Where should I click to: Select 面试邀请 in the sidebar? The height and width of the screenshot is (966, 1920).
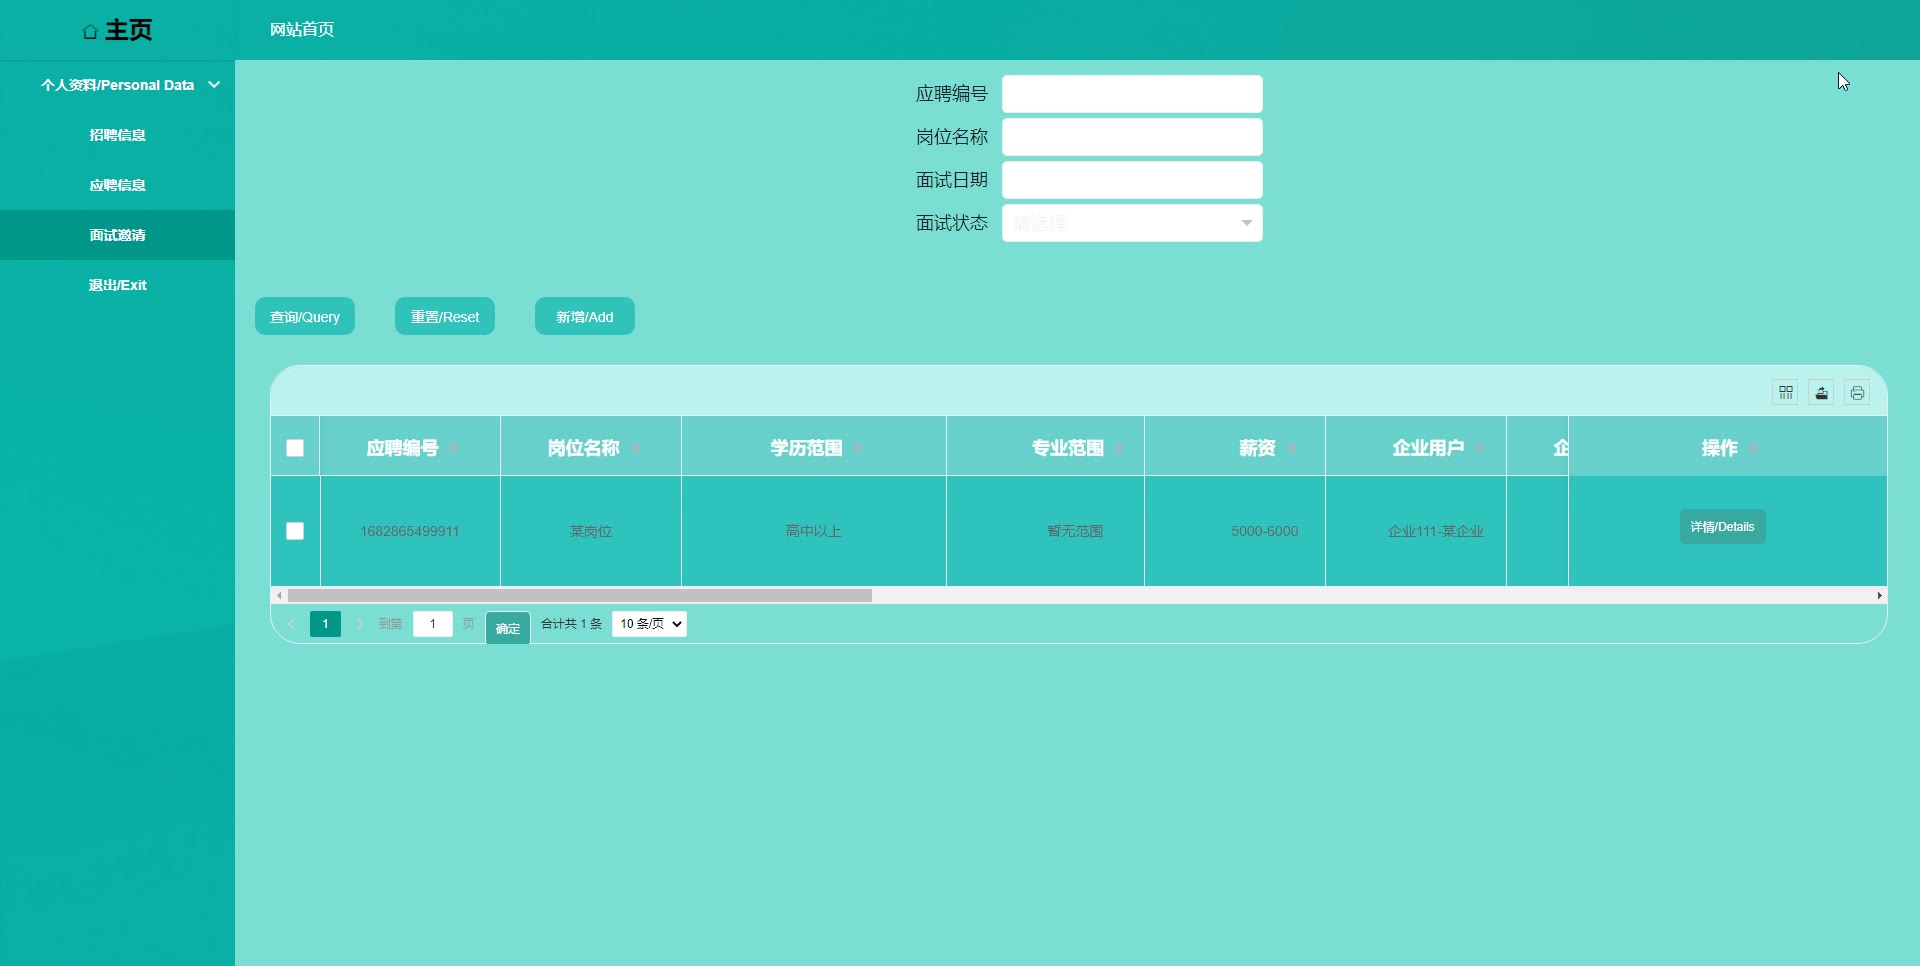118,235
